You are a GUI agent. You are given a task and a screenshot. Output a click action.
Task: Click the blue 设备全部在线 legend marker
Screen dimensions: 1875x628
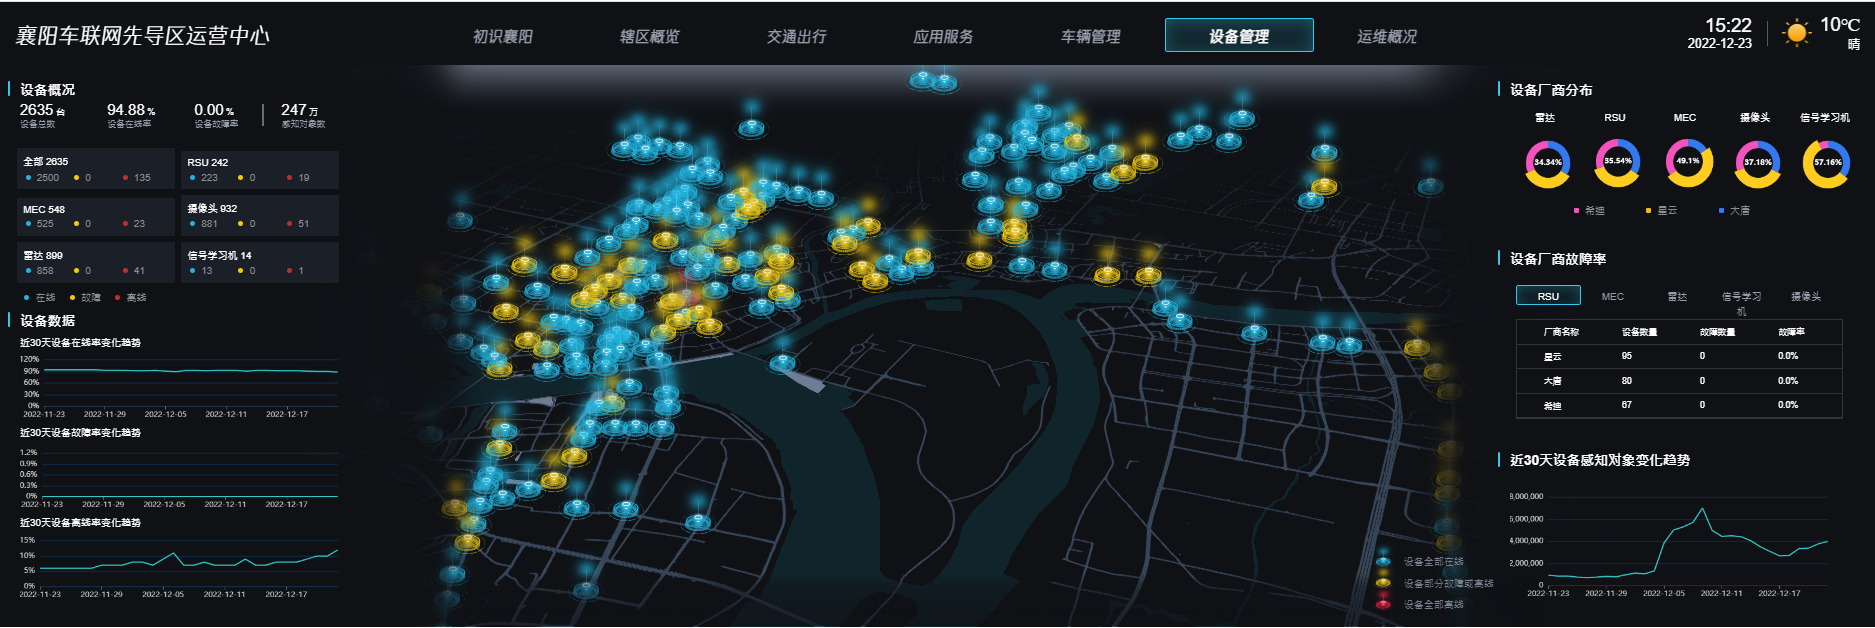(x=1383, y=561)
